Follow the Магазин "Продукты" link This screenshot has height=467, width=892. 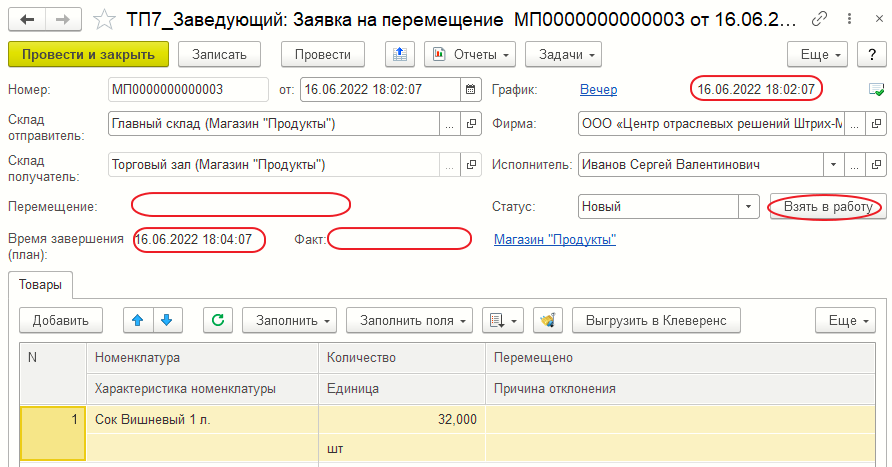[x=554, y=239]
